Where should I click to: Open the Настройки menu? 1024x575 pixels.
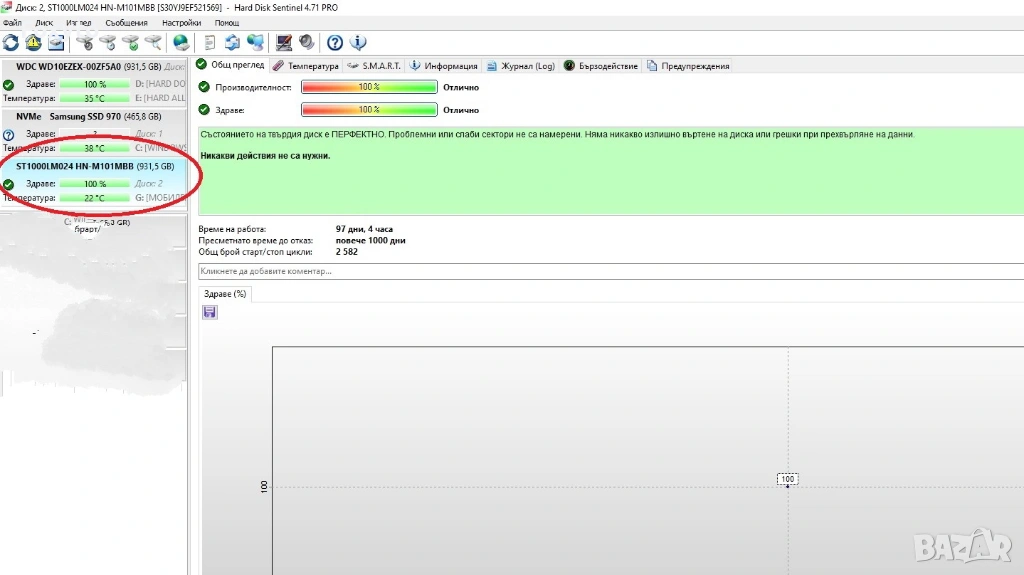pyautogui.click(x=180, y=22)
